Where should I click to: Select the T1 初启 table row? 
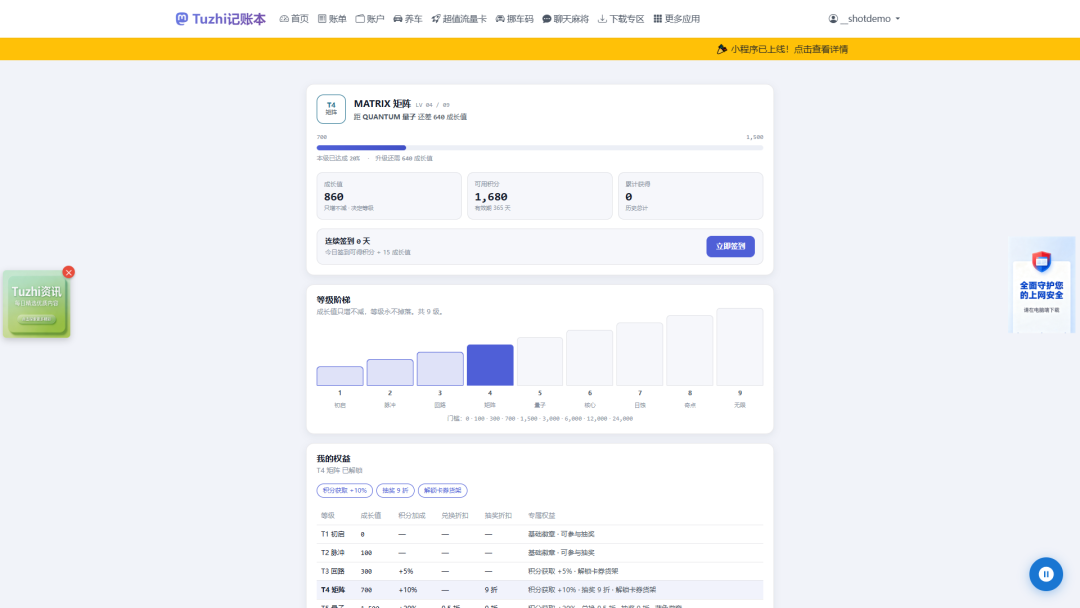coord(539,534)
